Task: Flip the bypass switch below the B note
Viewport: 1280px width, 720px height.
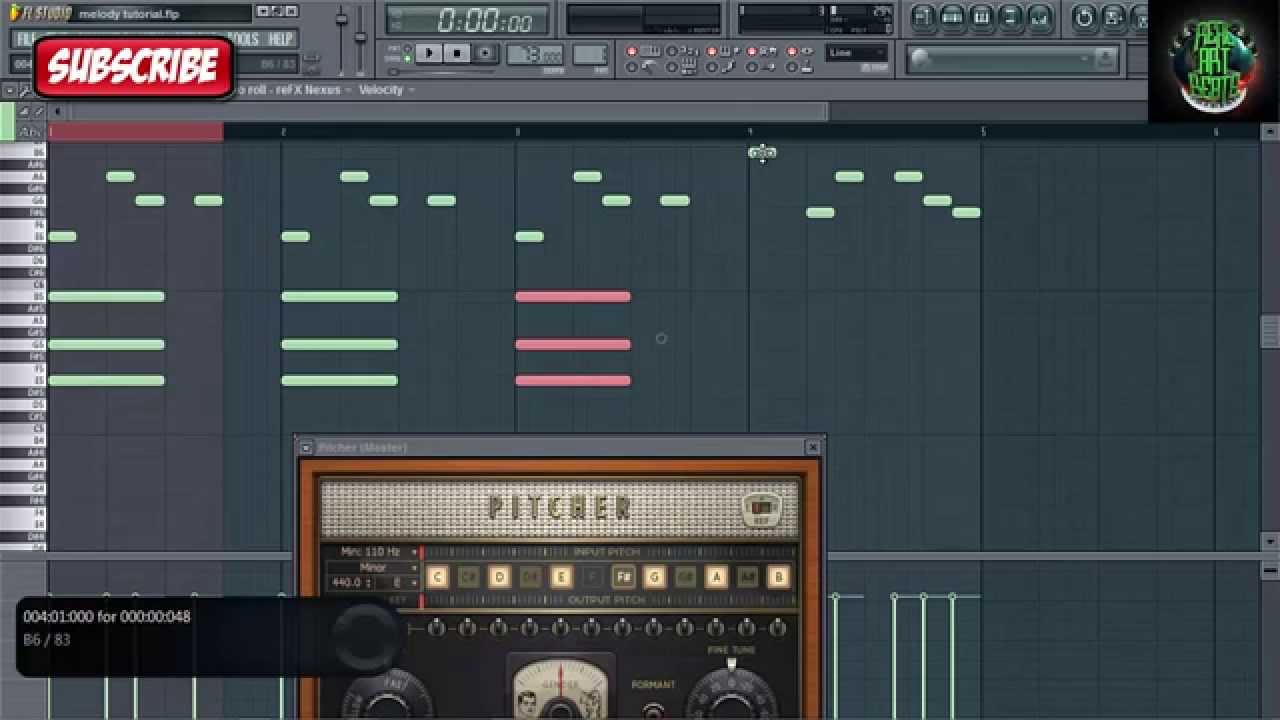Action: pyautogui.click(x=778, y=629)
